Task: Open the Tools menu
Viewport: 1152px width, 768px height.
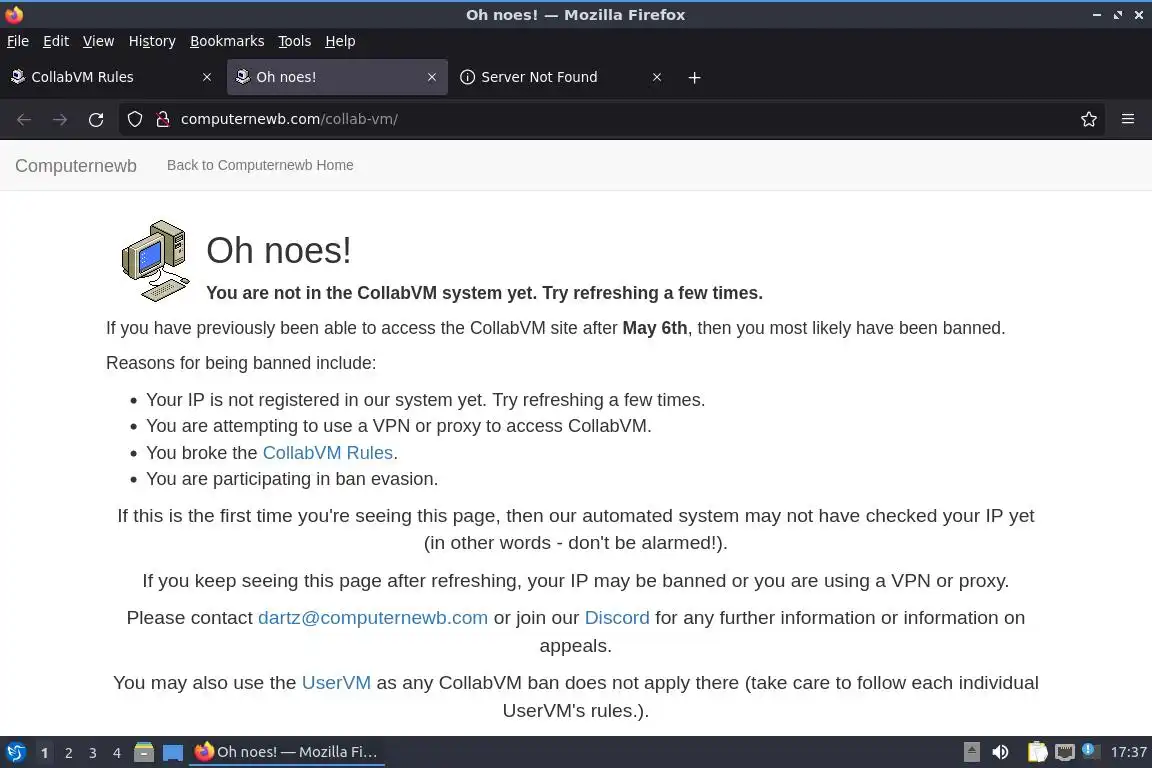Action: click(295, 41)
